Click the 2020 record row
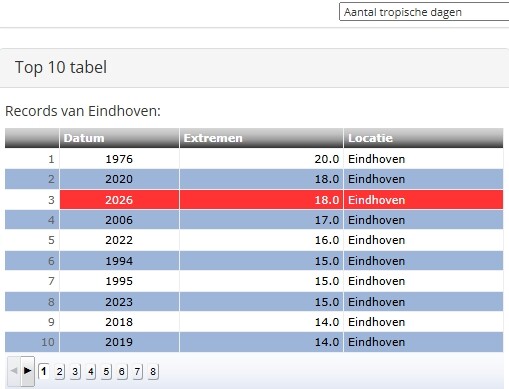 point(254,179)
